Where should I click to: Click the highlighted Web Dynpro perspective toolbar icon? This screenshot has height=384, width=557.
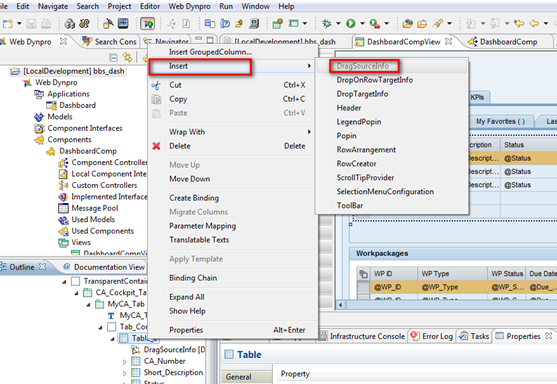147,24
